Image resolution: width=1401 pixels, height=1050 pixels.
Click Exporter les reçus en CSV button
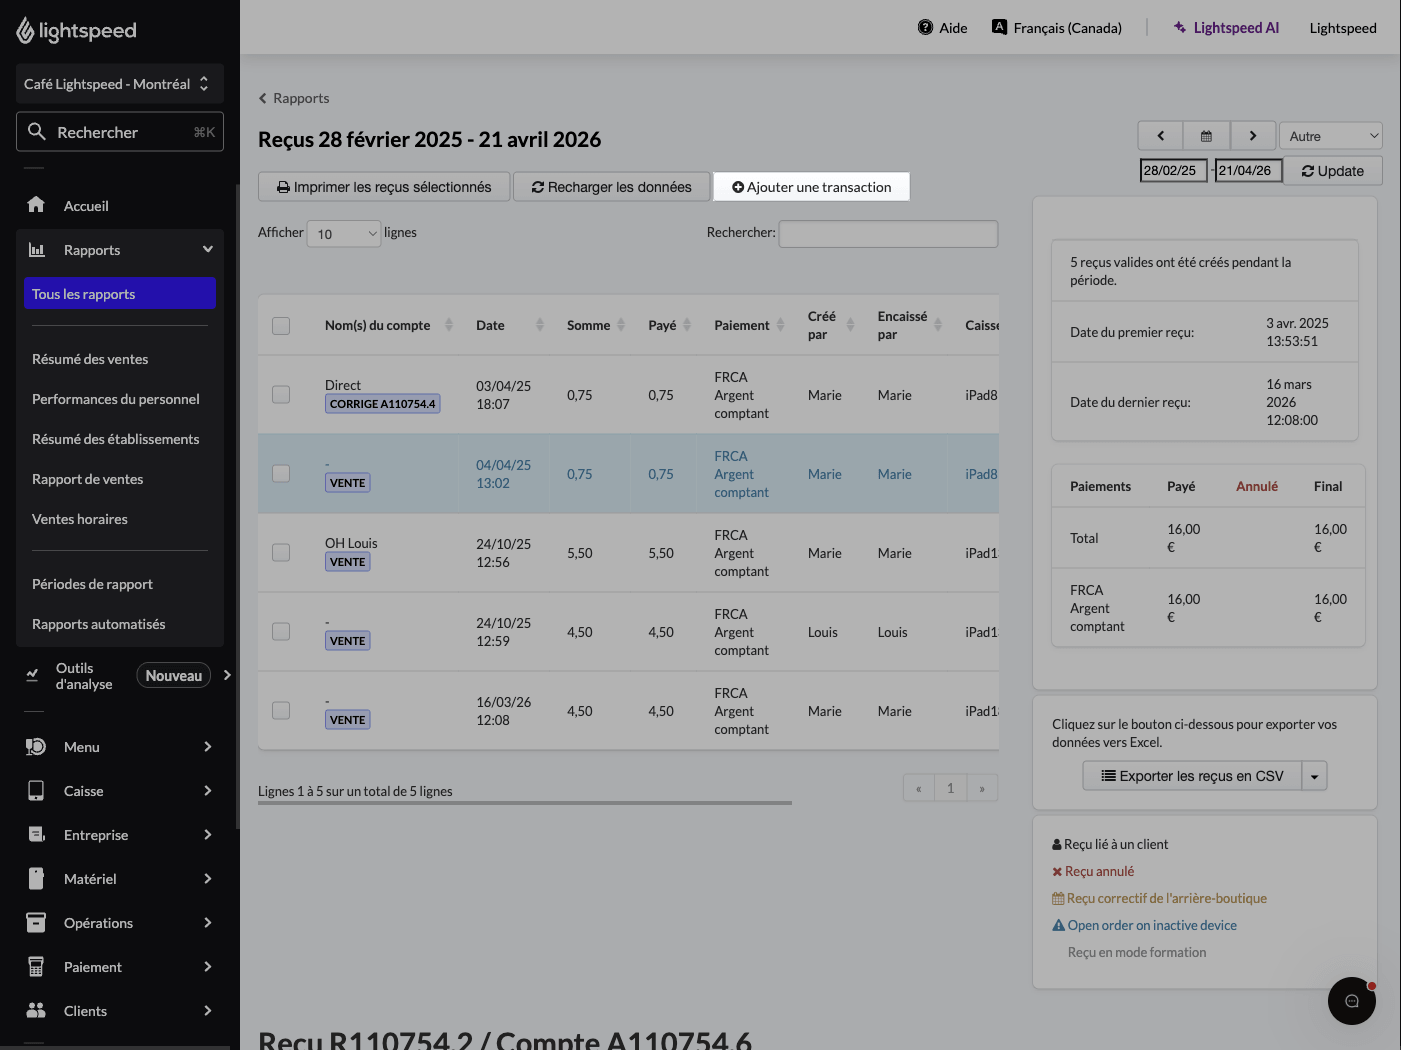[x=1192, y=776]
